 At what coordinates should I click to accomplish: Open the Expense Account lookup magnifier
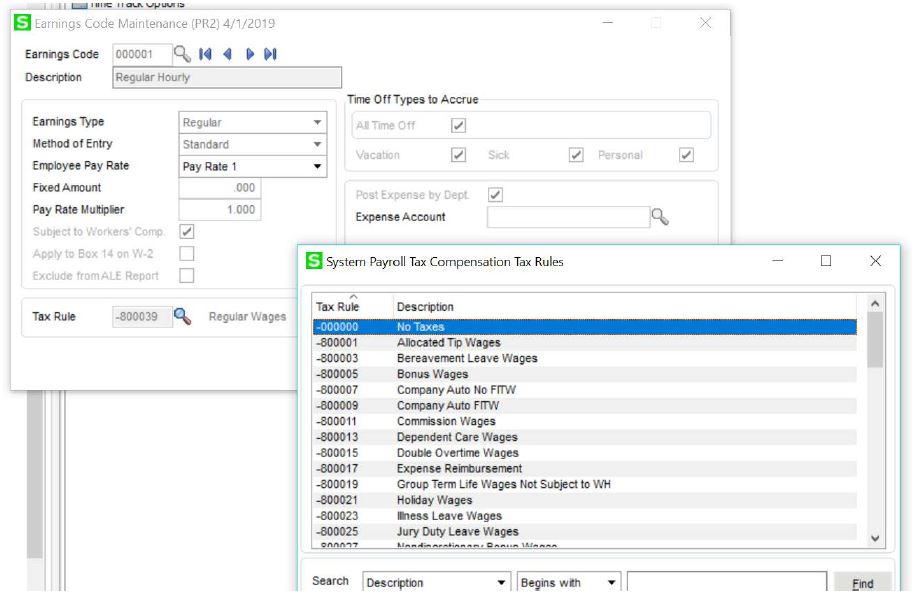click(x=660, y=217)
